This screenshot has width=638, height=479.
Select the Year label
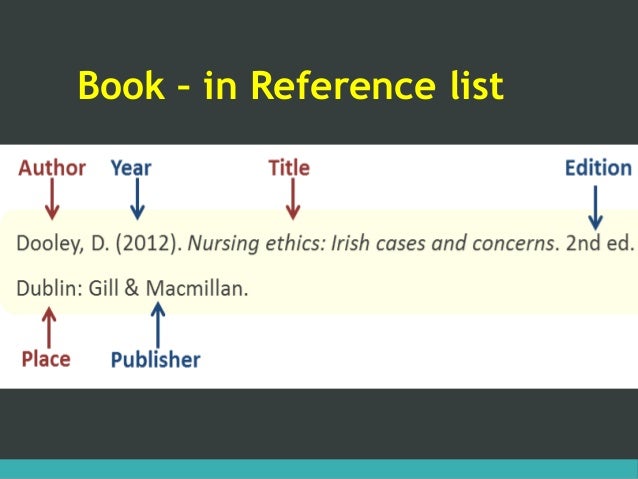tap(131, 168)
